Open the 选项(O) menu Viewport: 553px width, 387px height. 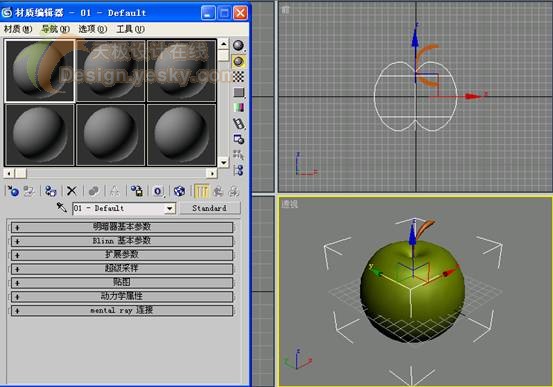92,29
